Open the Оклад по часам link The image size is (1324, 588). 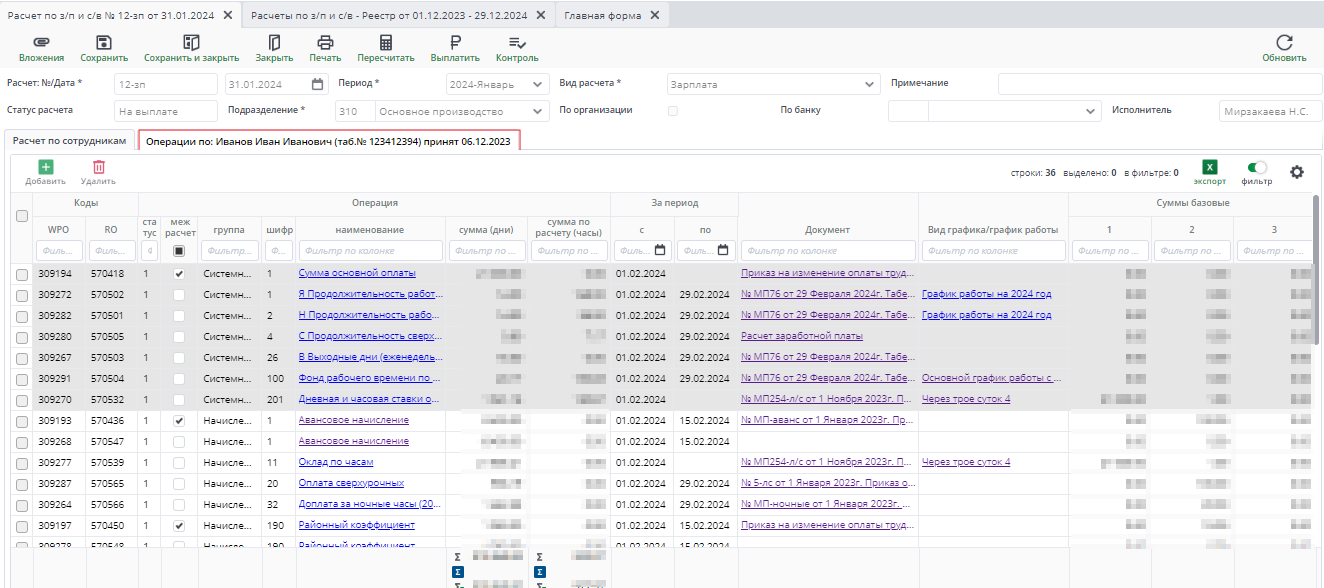(336, 462)
